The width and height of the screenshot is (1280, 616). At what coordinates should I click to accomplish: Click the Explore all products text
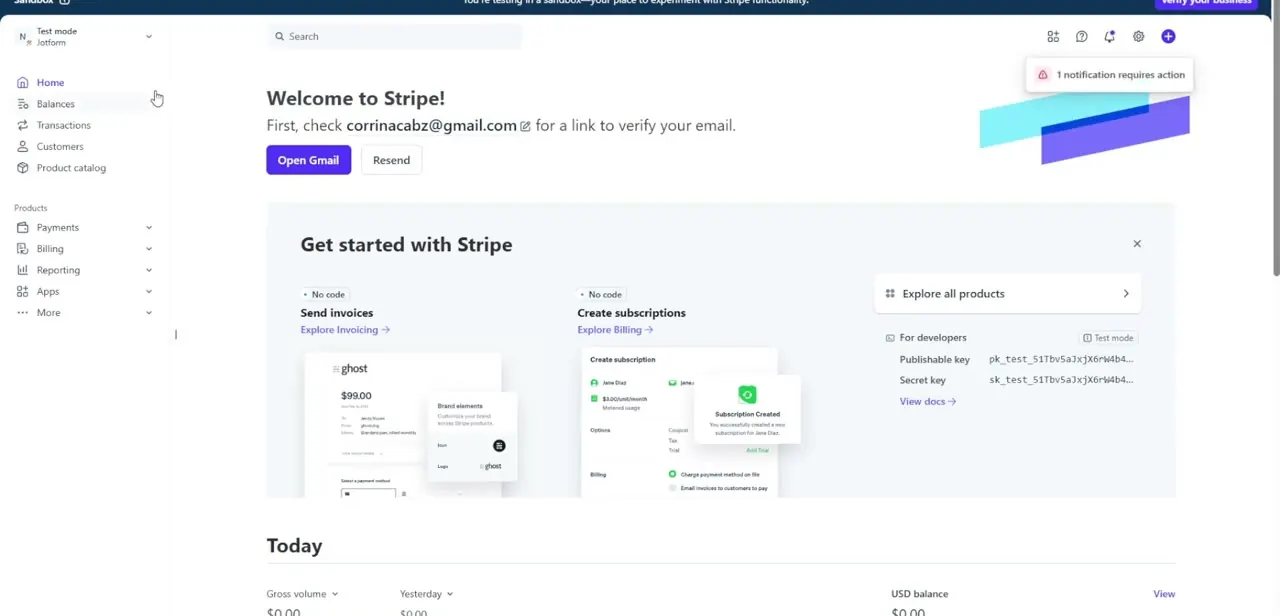point(953,294)
